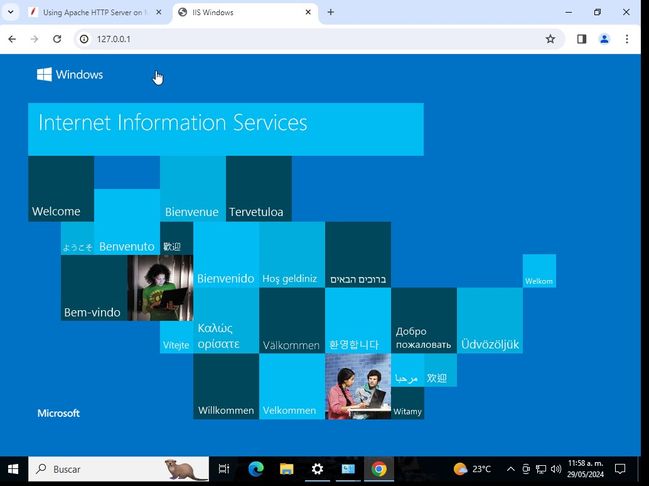Click the Windows logo on the page
Image resolution: width=649 pixels, height=486 pixels.
point(70,75)
